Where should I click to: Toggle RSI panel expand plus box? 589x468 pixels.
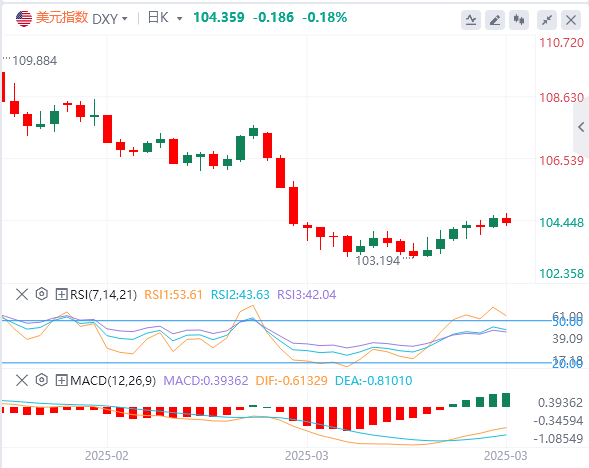point(61,294)
